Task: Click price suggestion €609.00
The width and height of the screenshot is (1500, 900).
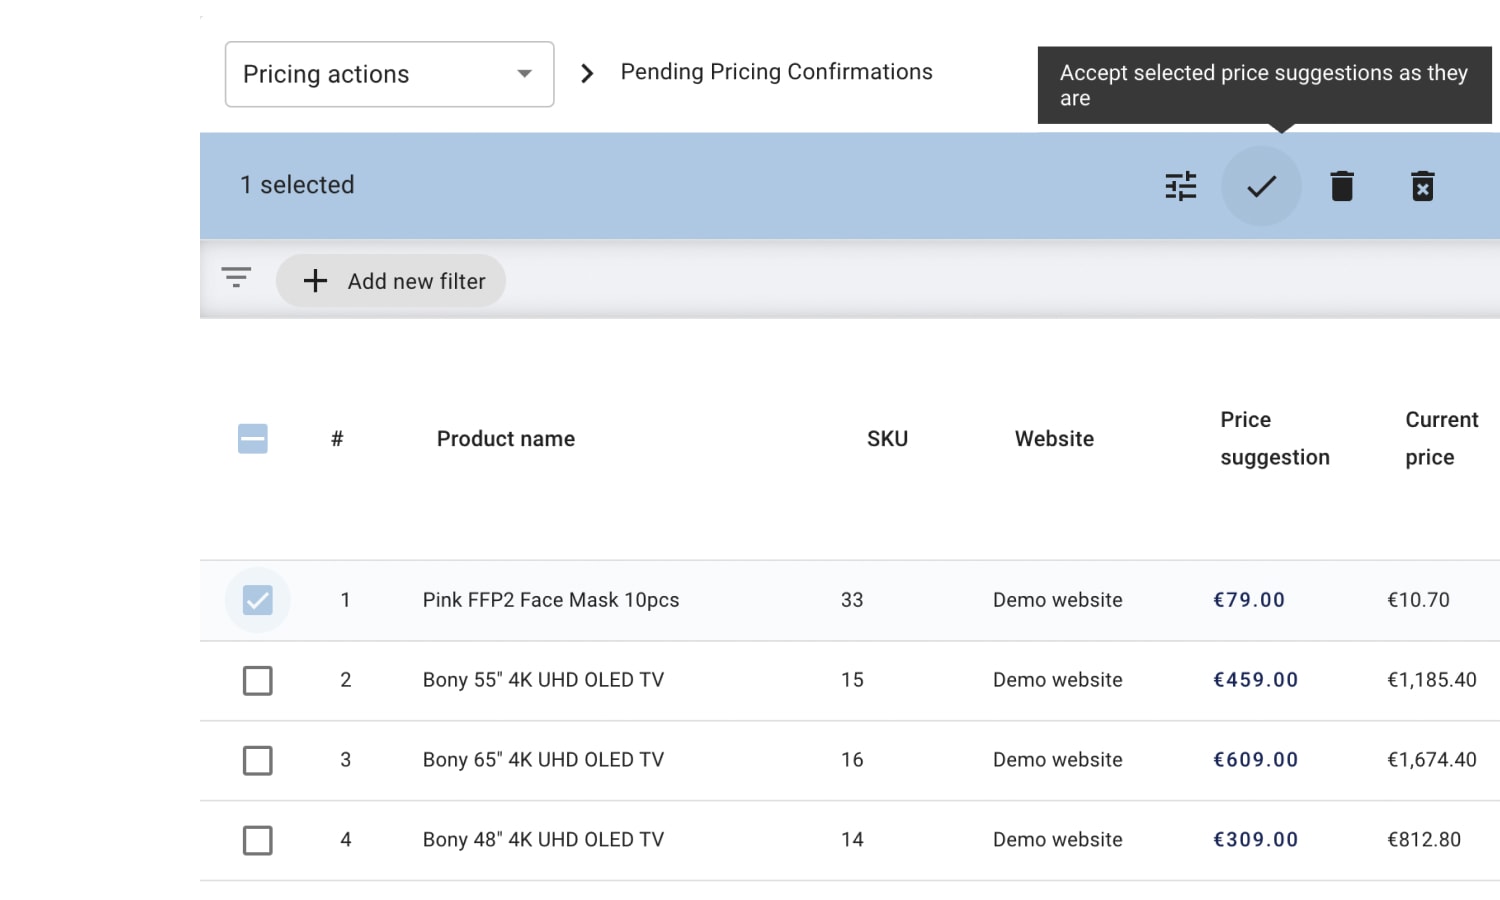Action: pyautogui.click(x=1255, y=760)
